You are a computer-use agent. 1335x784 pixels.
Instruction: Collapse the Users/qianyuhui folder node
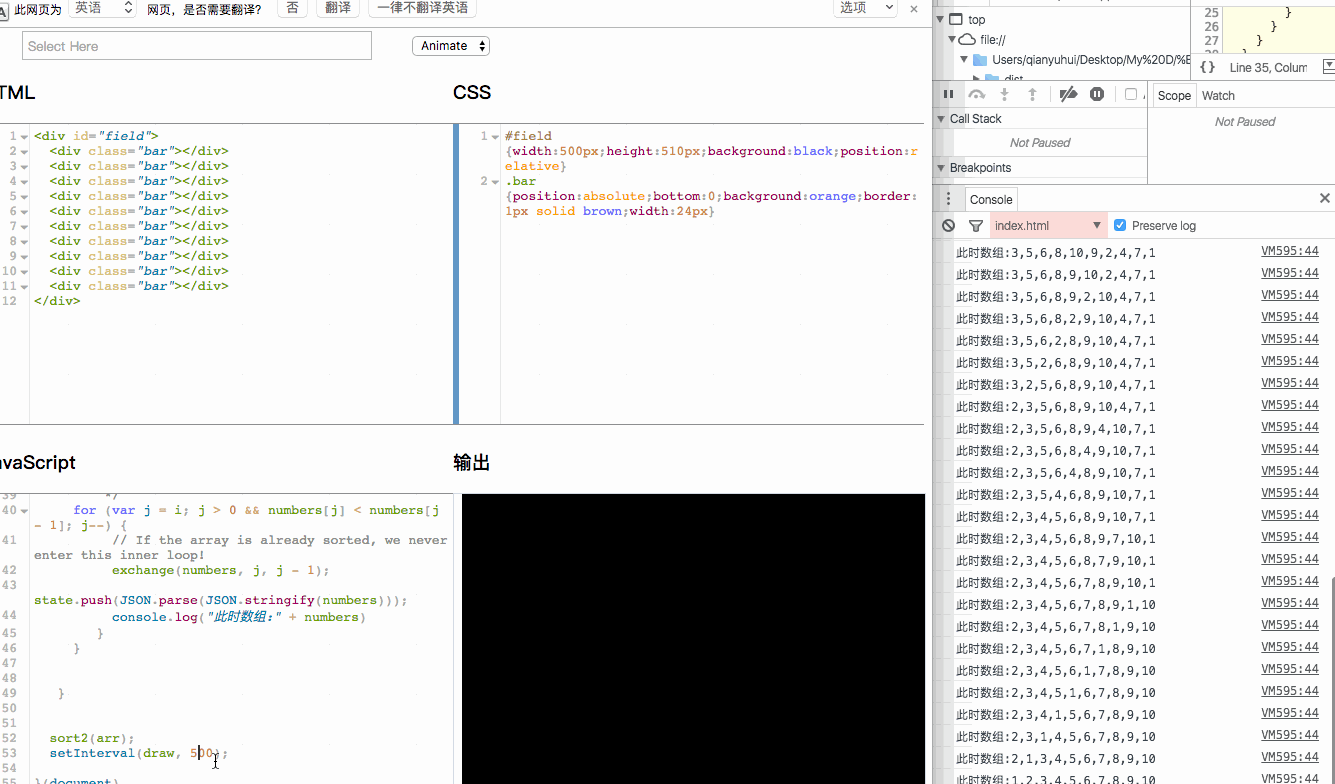(x=965, y=60)
